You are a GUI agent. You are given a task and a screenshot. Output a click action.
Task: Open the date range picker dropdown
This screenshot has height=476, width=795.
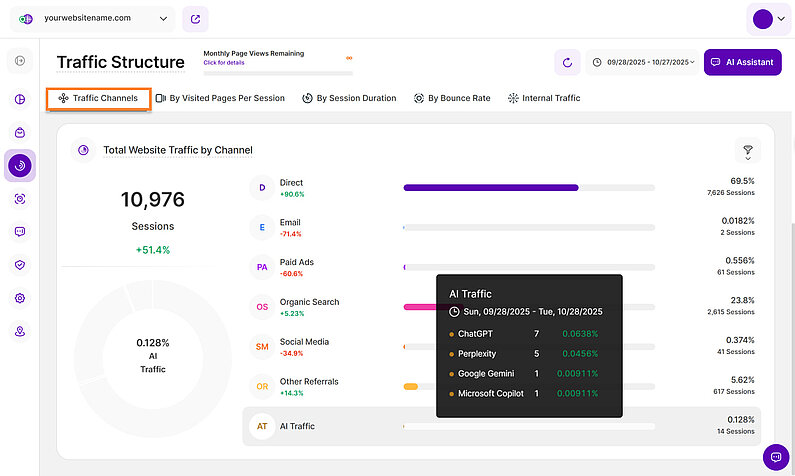click(641, 62)
